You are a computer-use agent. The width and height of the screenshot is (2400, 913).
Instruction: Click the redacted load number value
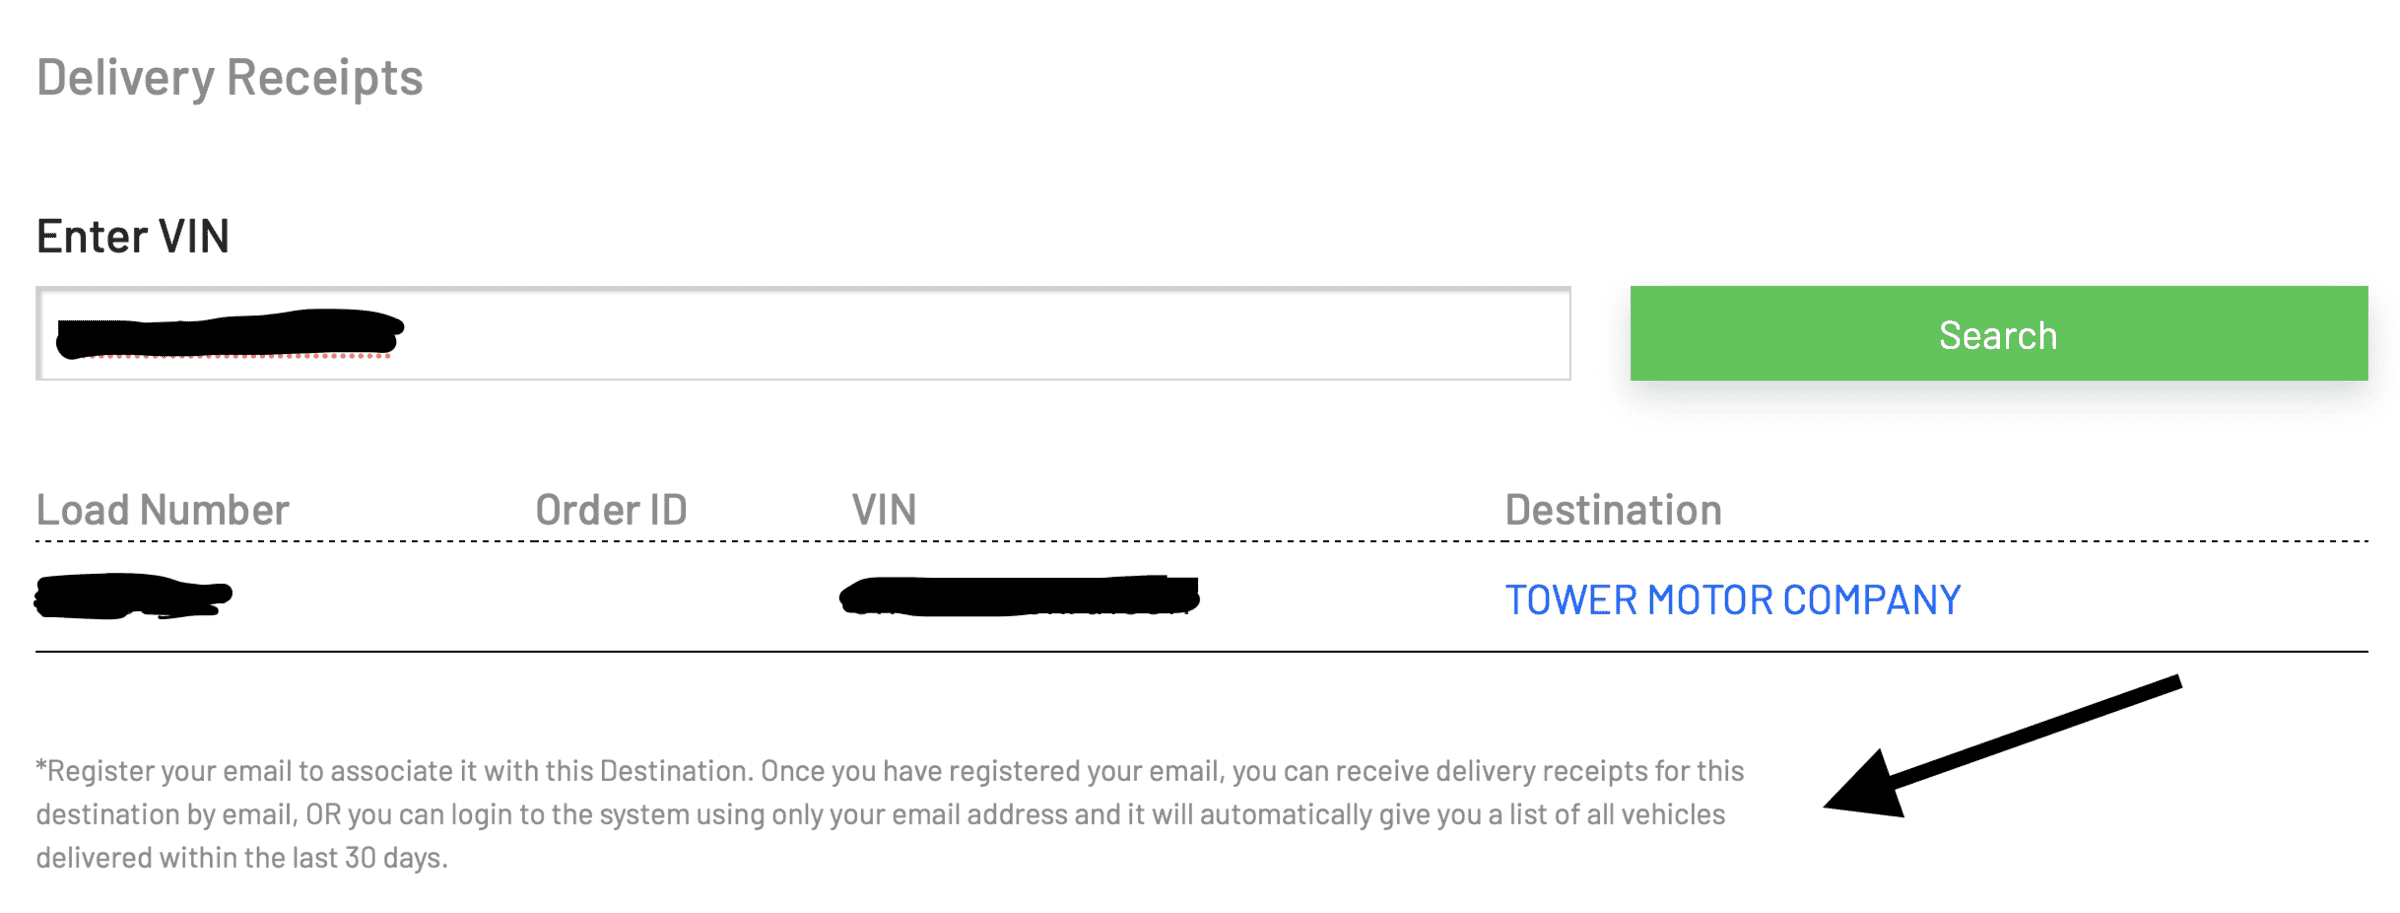133,596
